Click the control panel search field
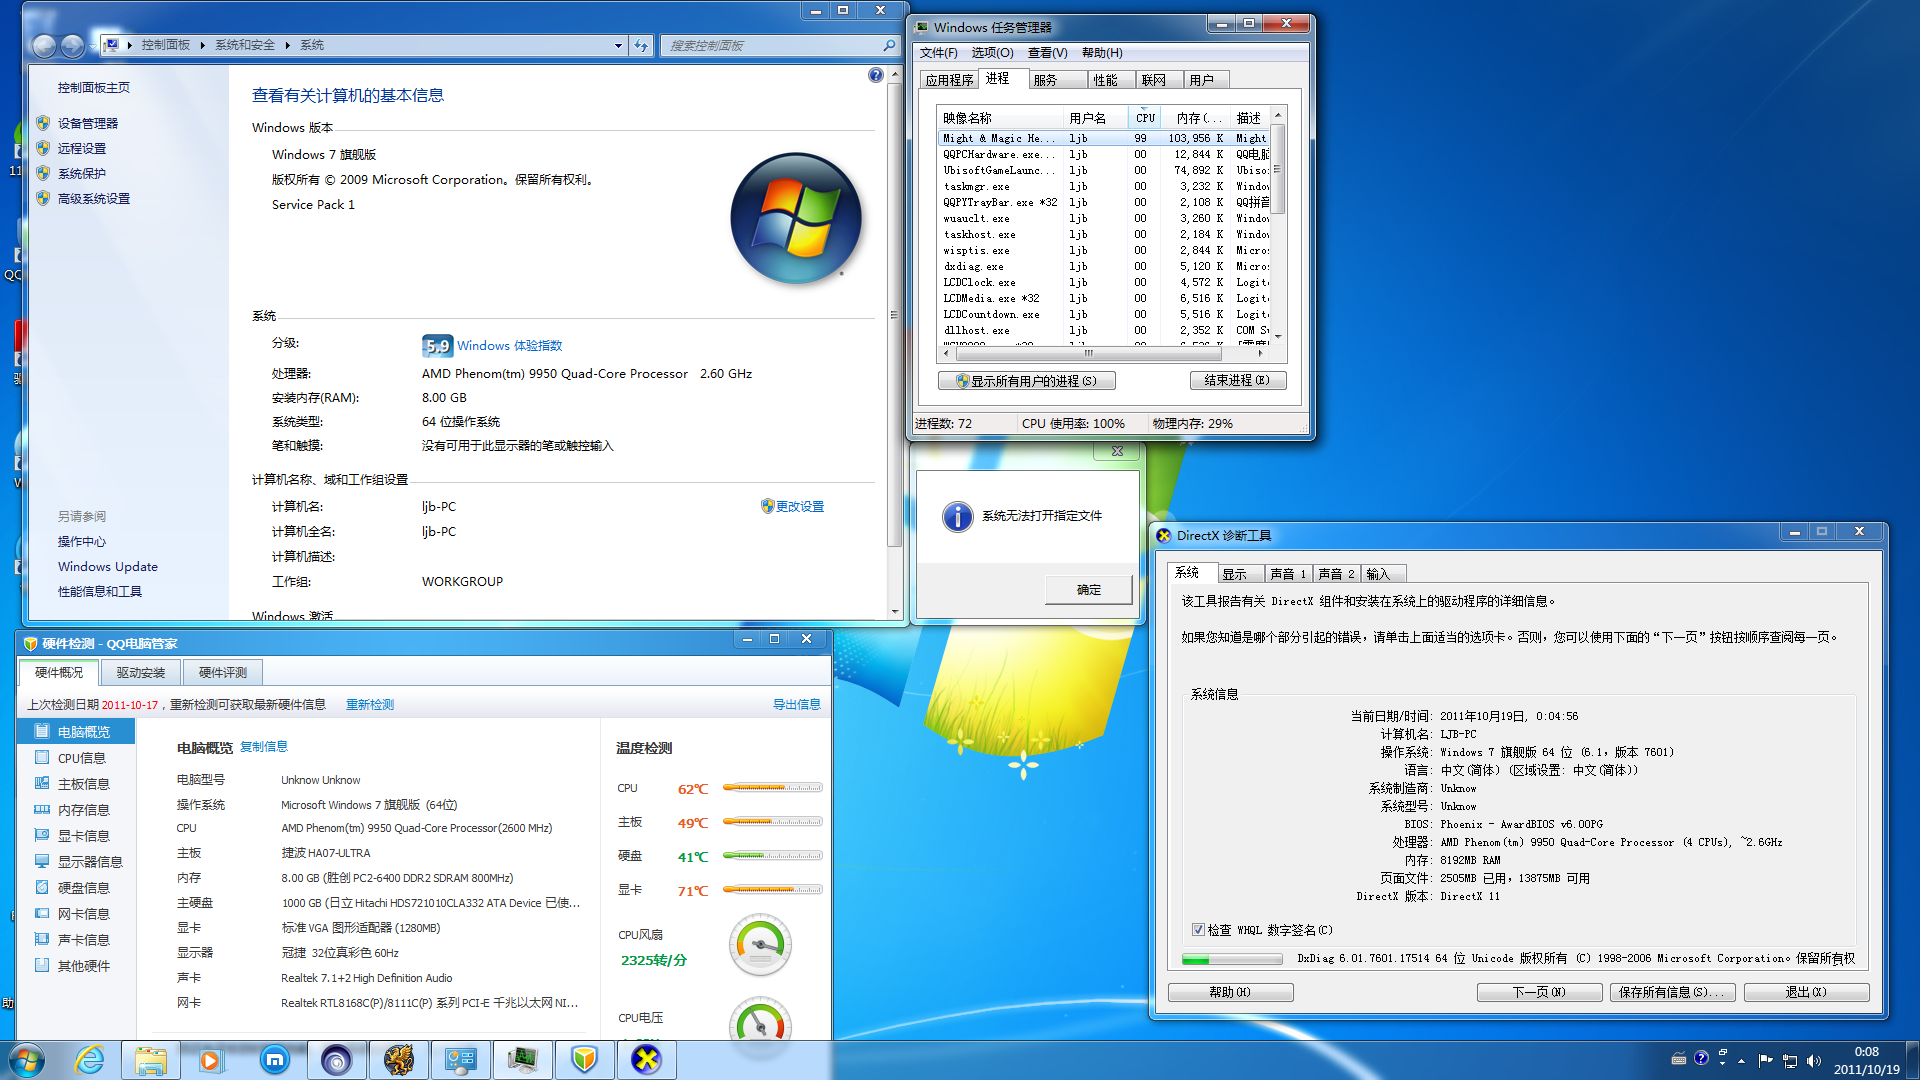Image resolution: width=1920 pixels, height=1080 pixels. tap(772, 45)
